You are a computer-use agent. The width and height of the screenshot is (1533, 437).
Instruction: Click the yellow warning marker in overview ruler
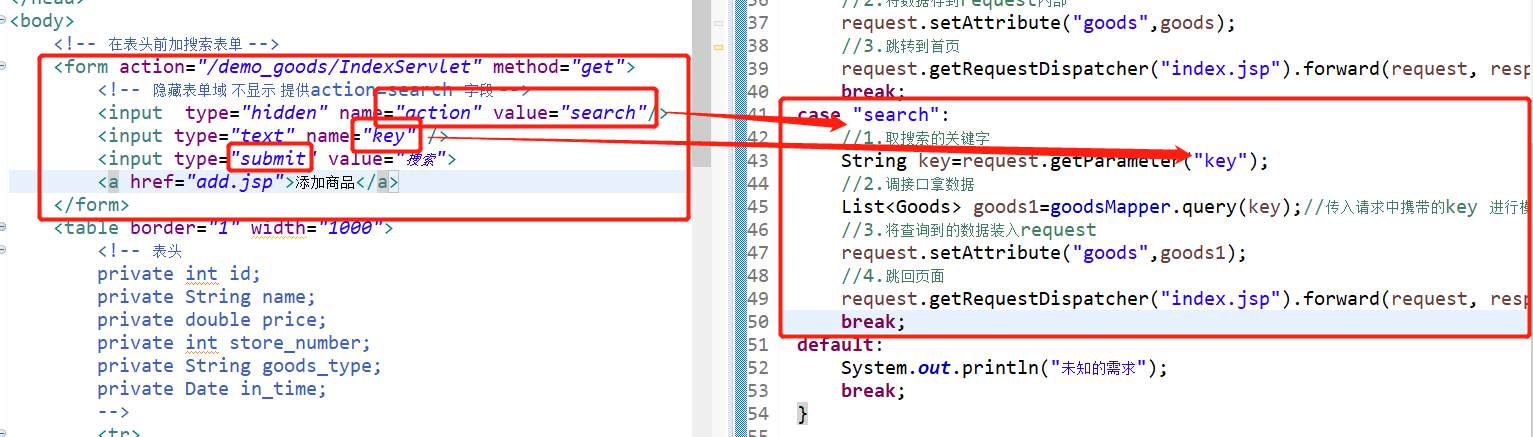pyautogui.click(x=718, y=47)
